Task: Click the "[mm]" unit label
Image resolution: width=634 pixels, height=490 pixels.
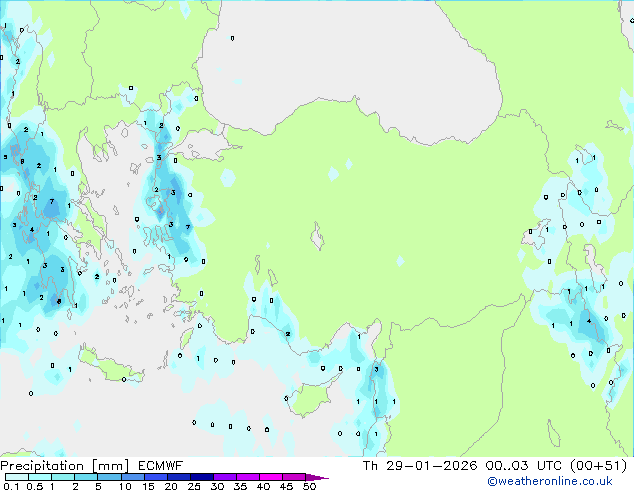Action: click(x=110, y=466)
